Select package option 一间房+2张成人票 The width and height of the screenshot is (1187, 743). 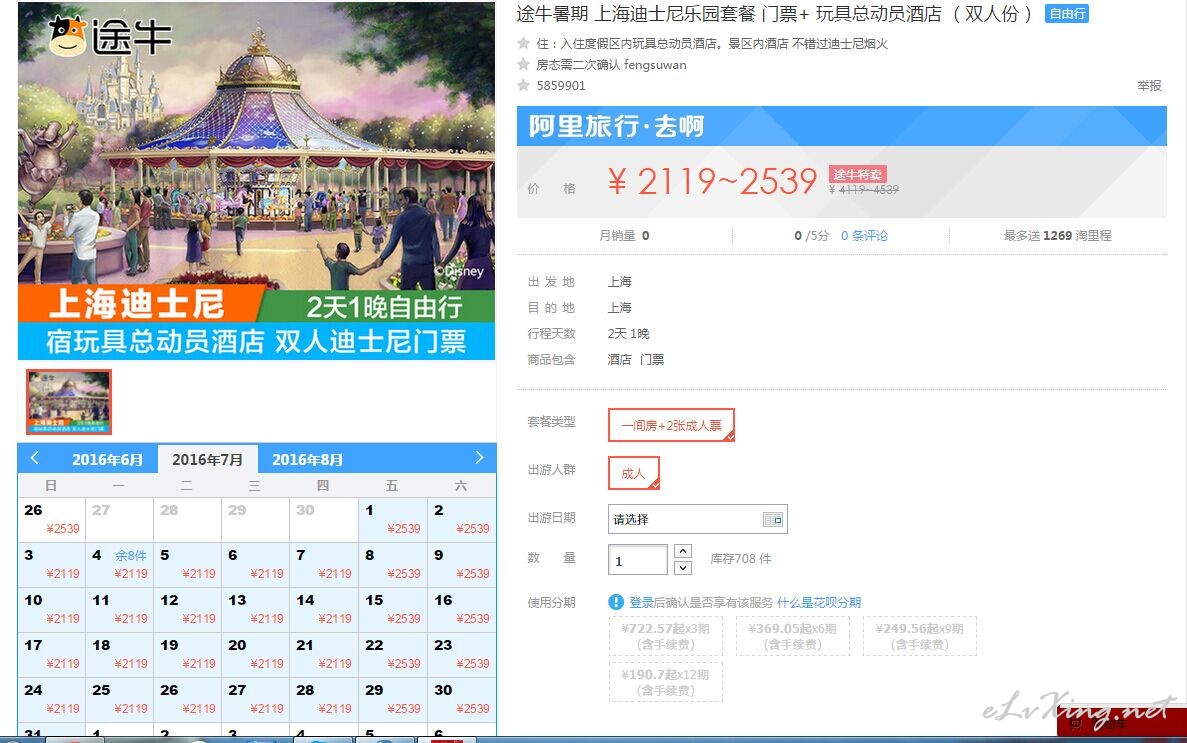(671, 425)
